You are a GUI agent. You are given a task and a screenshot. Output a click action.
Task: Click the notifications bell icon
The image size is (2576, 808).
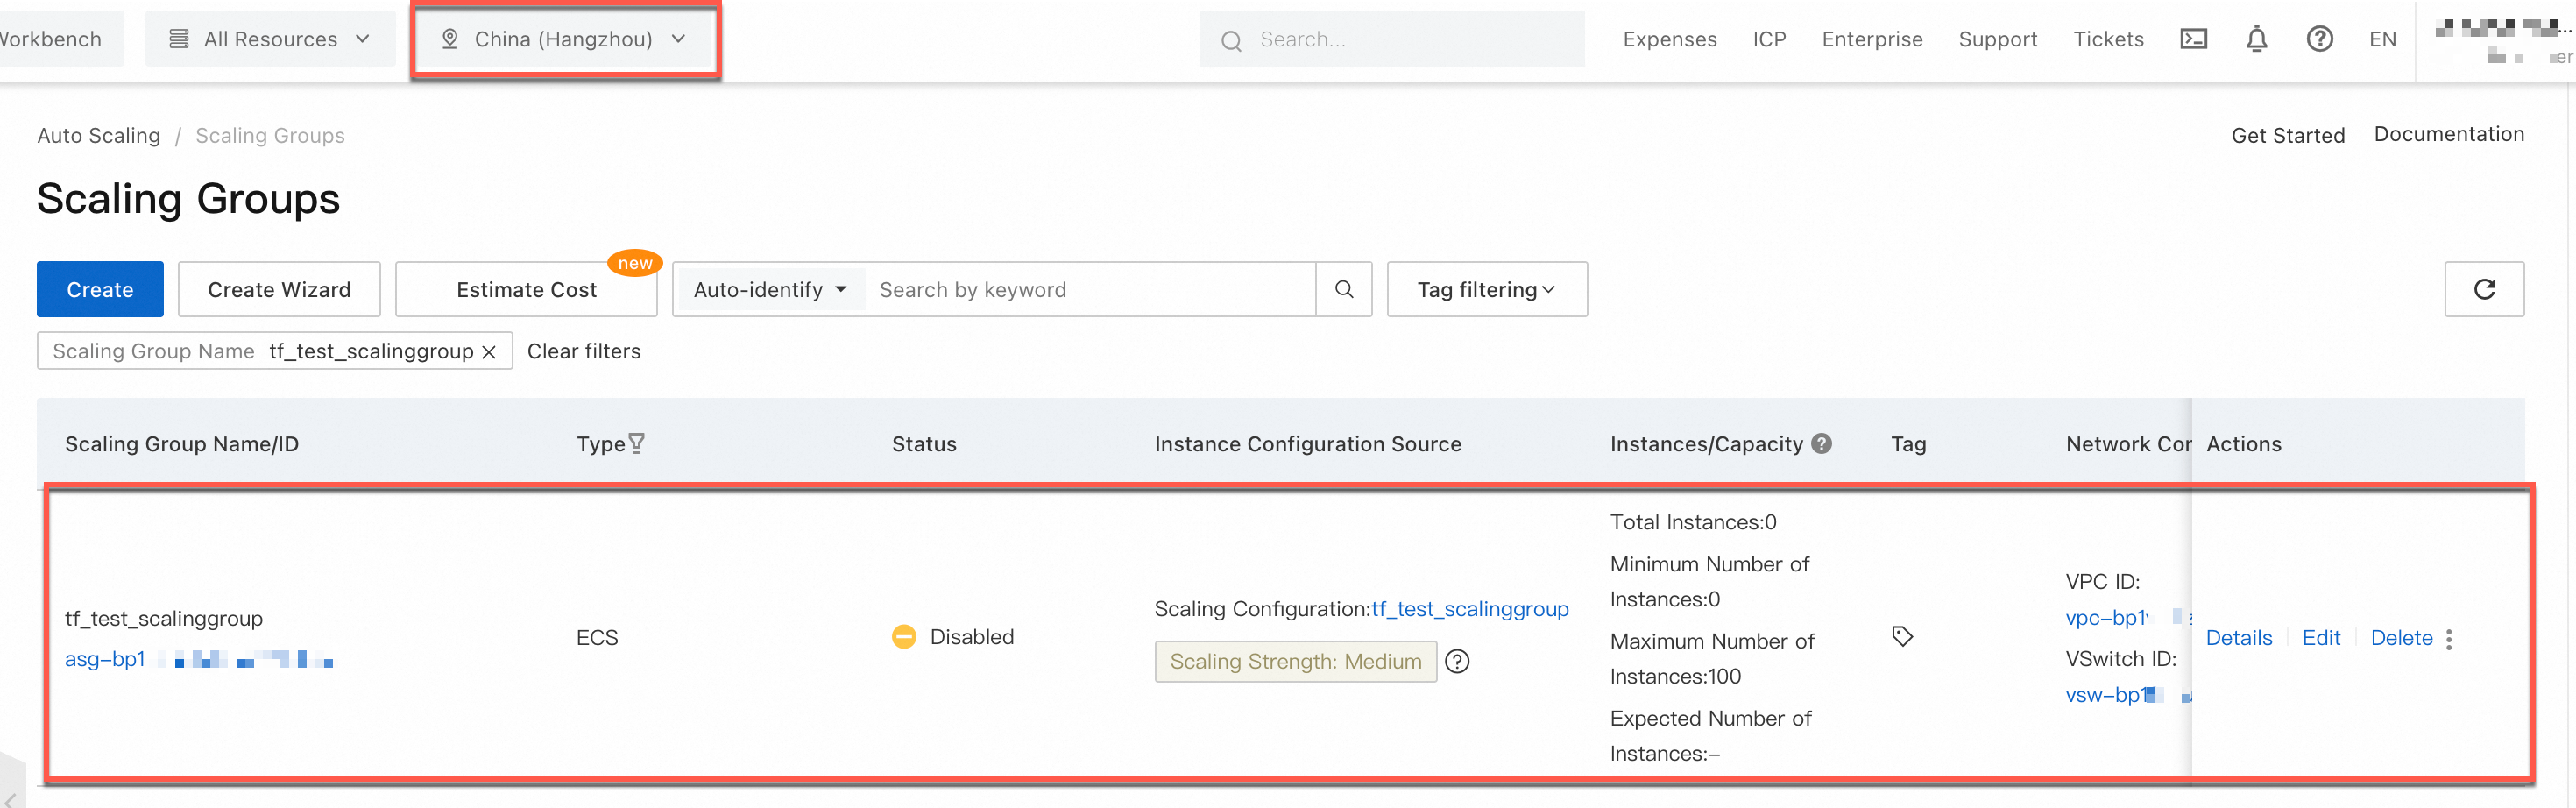point(2256,39)
